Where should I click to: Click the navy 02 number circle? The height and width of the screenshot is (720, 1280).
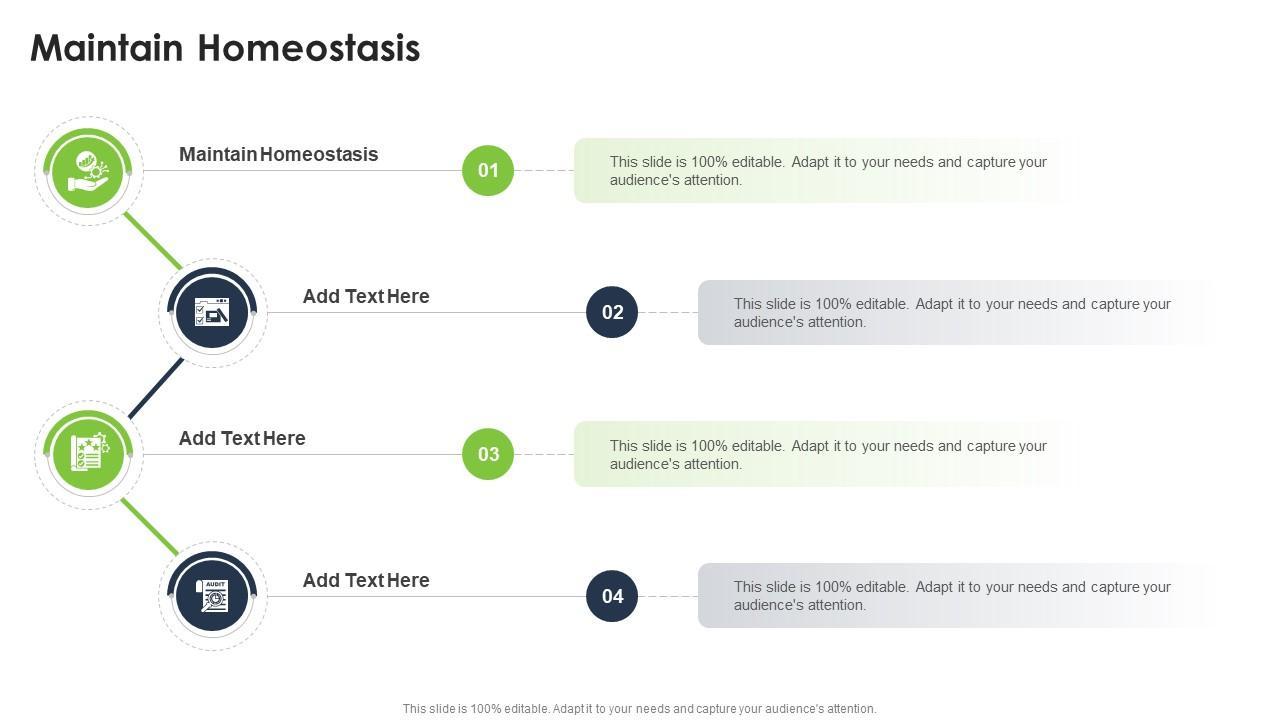612,312
